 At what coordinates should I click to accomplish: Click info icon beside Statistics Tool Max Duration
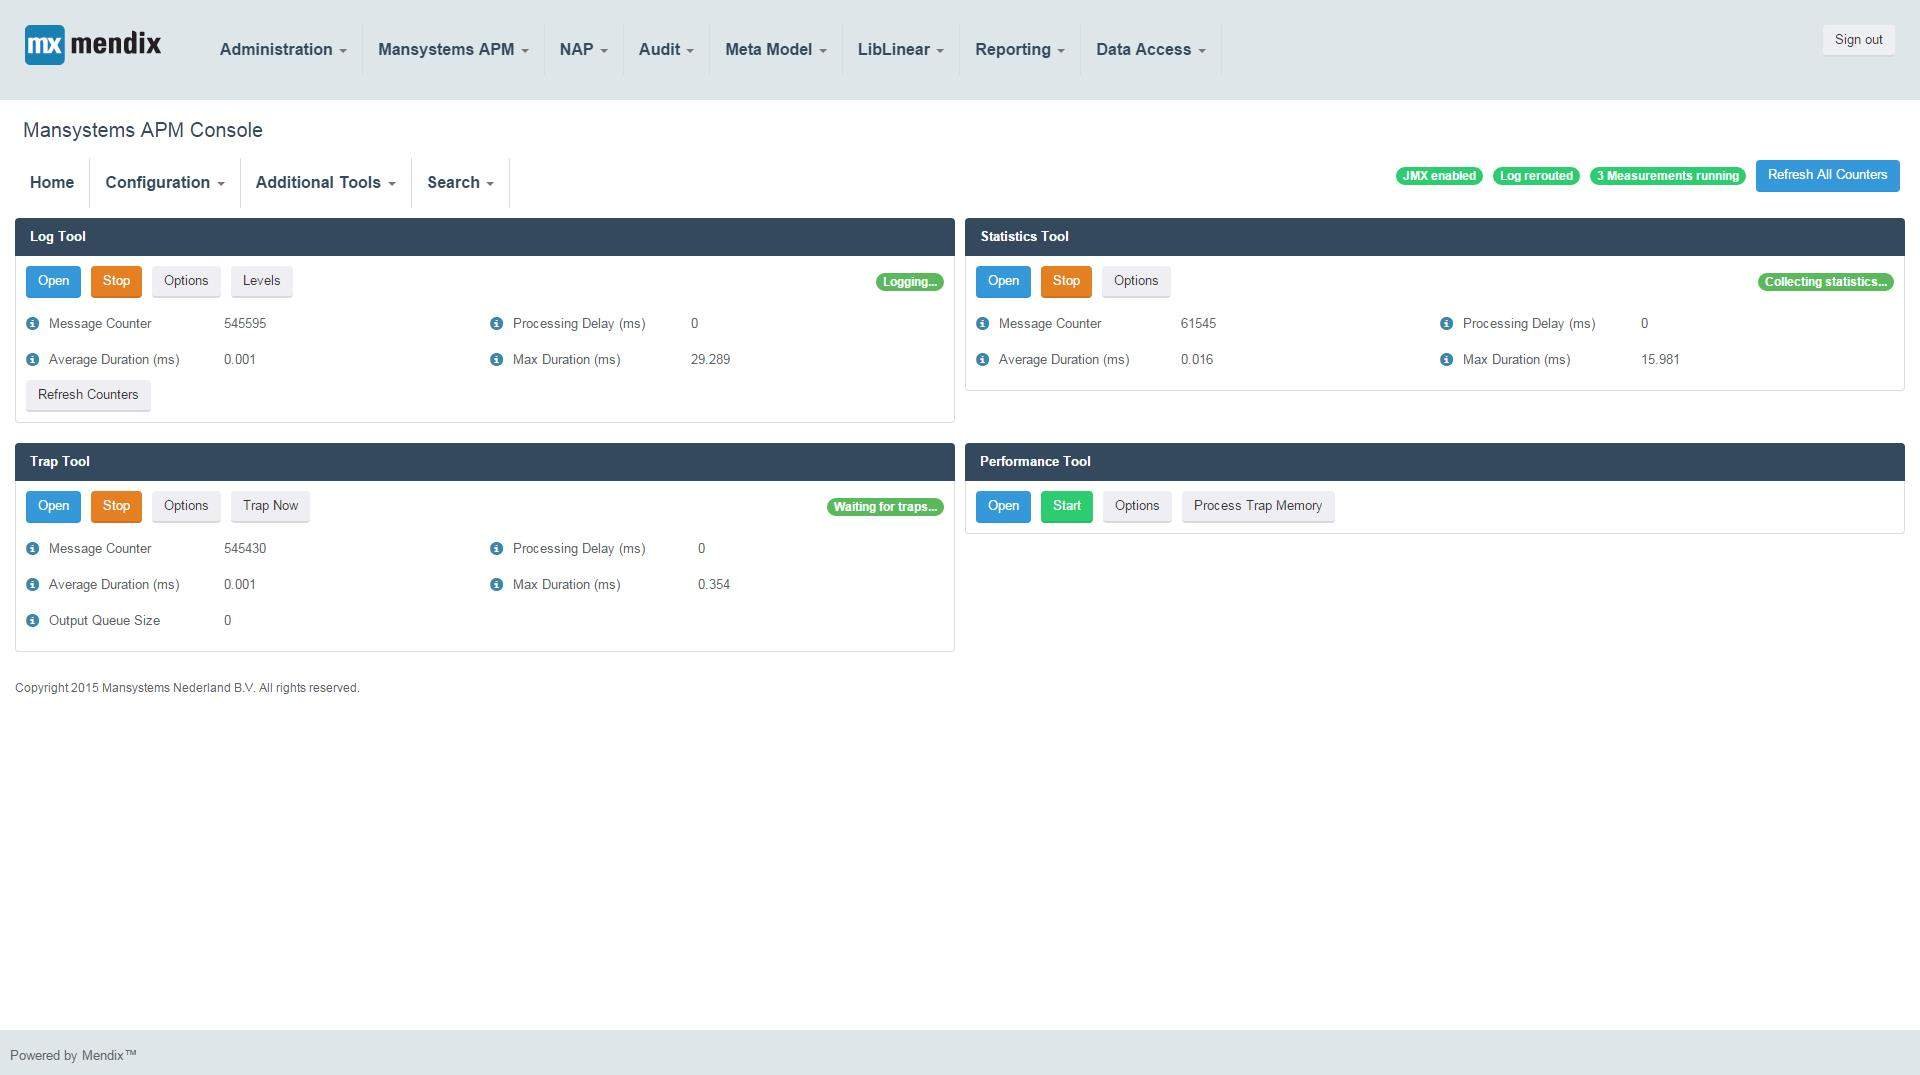(x=1446, y=360)
